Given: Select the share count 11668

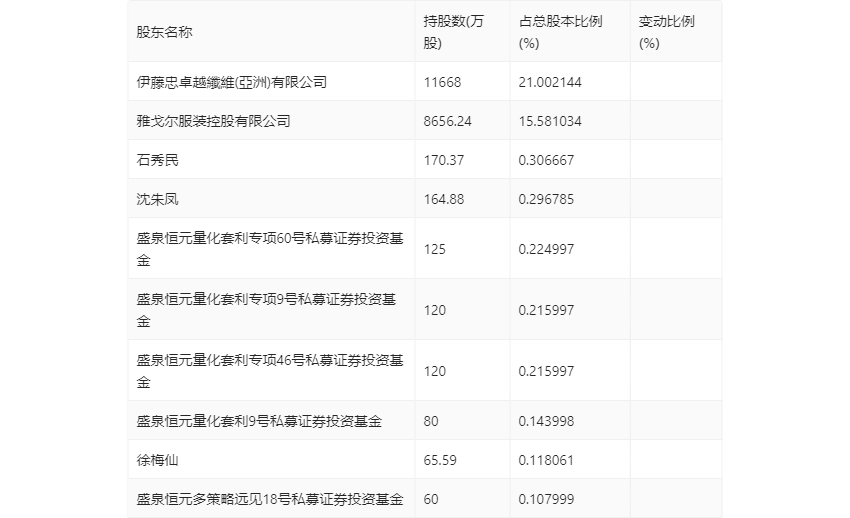Looking at the screenshot, I should coord(442,82).
